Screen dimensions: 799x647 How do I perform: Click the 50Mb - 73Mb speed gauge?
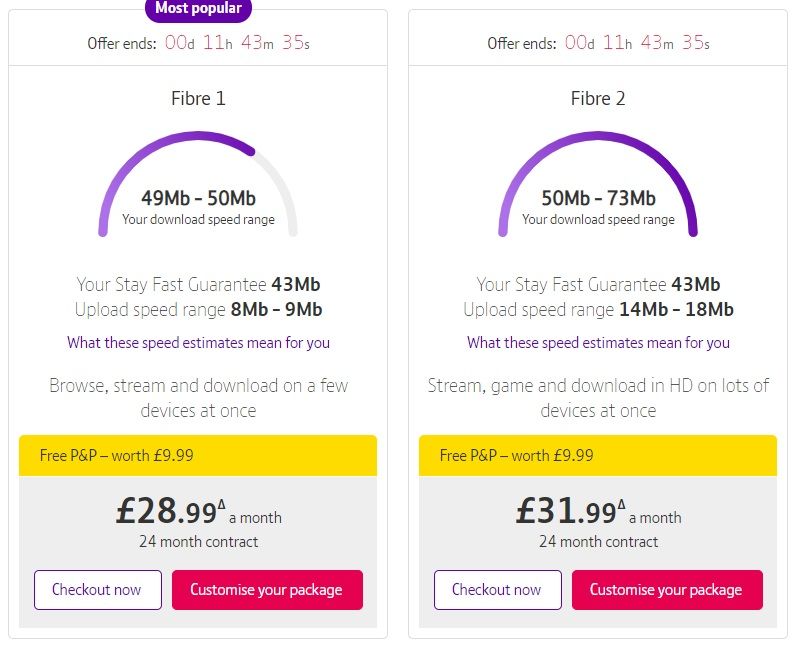(x=598, y=190)
